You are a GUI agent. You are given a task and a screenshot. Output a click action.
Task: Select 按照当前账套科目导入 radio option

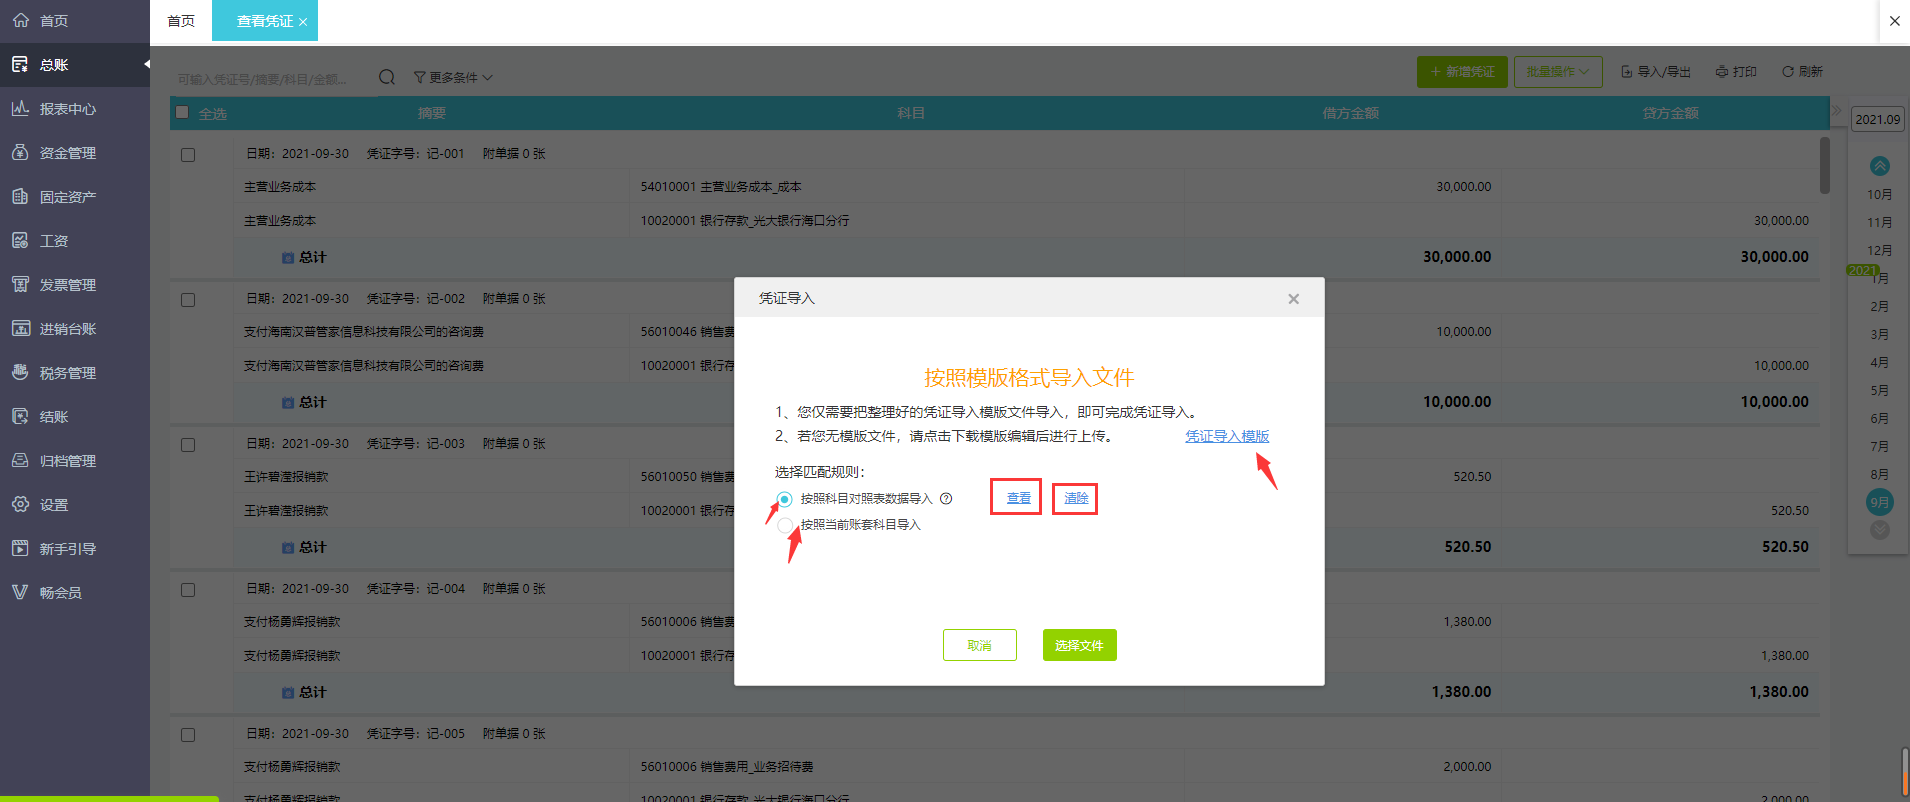[785, 525]
